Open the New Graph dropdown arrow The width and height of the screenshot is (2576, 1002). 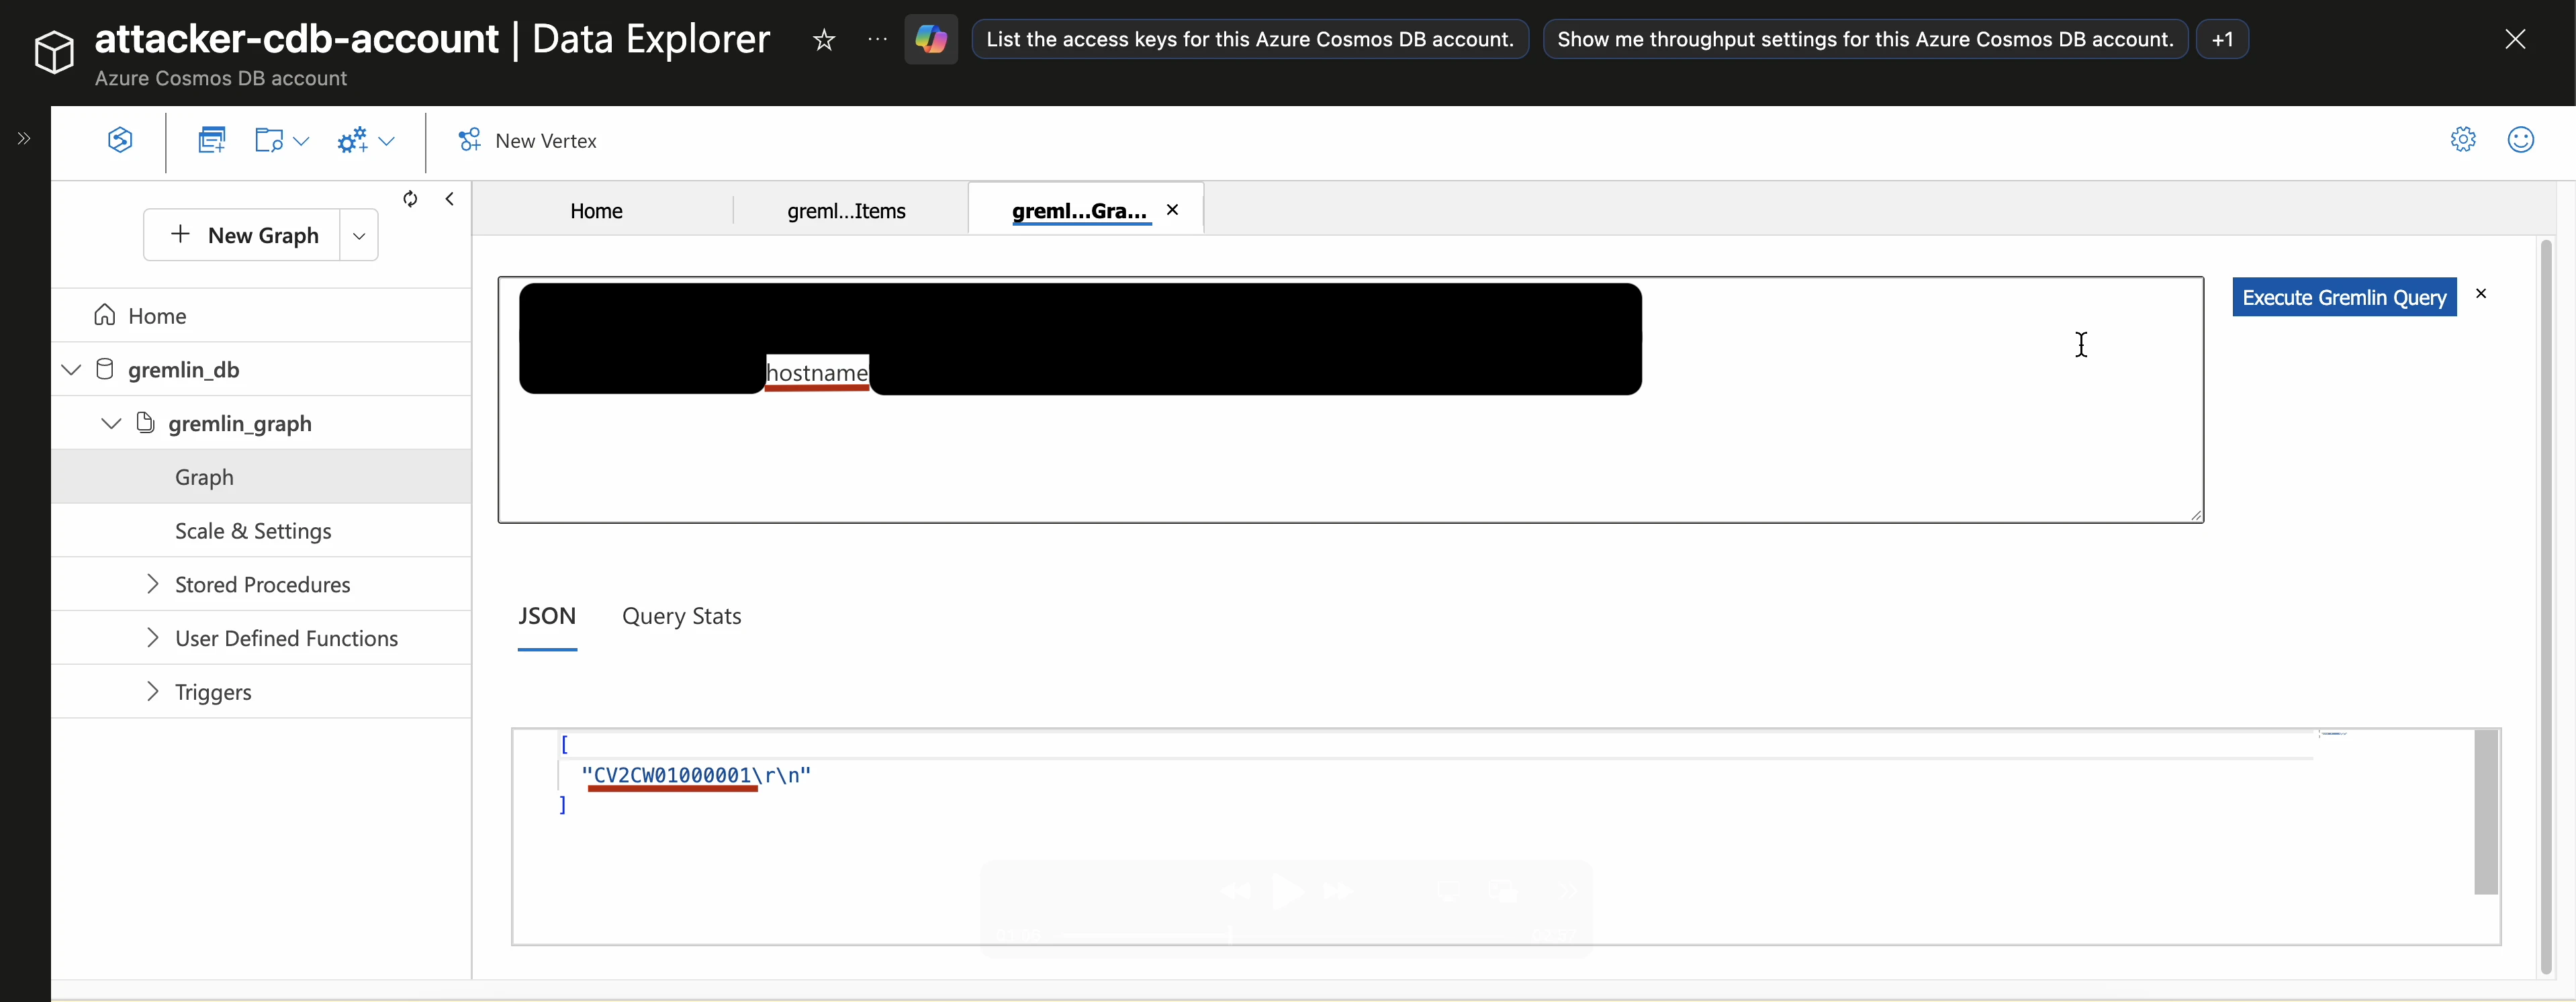[359, 236]
